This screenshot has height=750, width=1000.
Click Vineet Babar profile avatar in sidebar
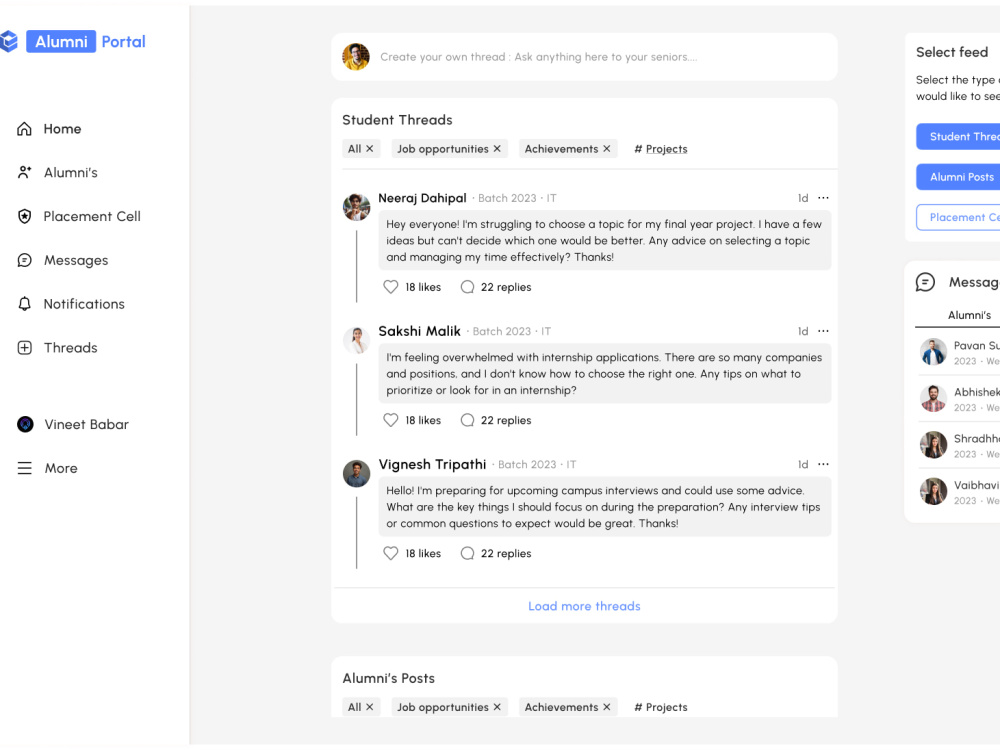coord(25,424)
